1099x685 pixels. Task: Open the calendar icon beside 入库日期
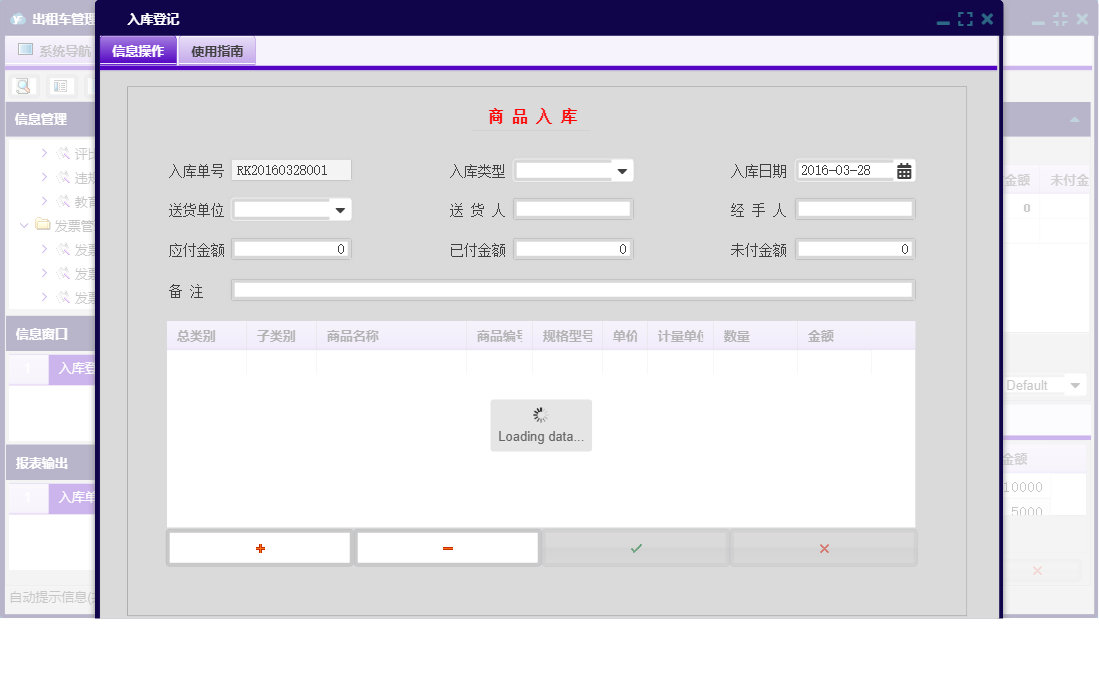click(x=904, y=170)
